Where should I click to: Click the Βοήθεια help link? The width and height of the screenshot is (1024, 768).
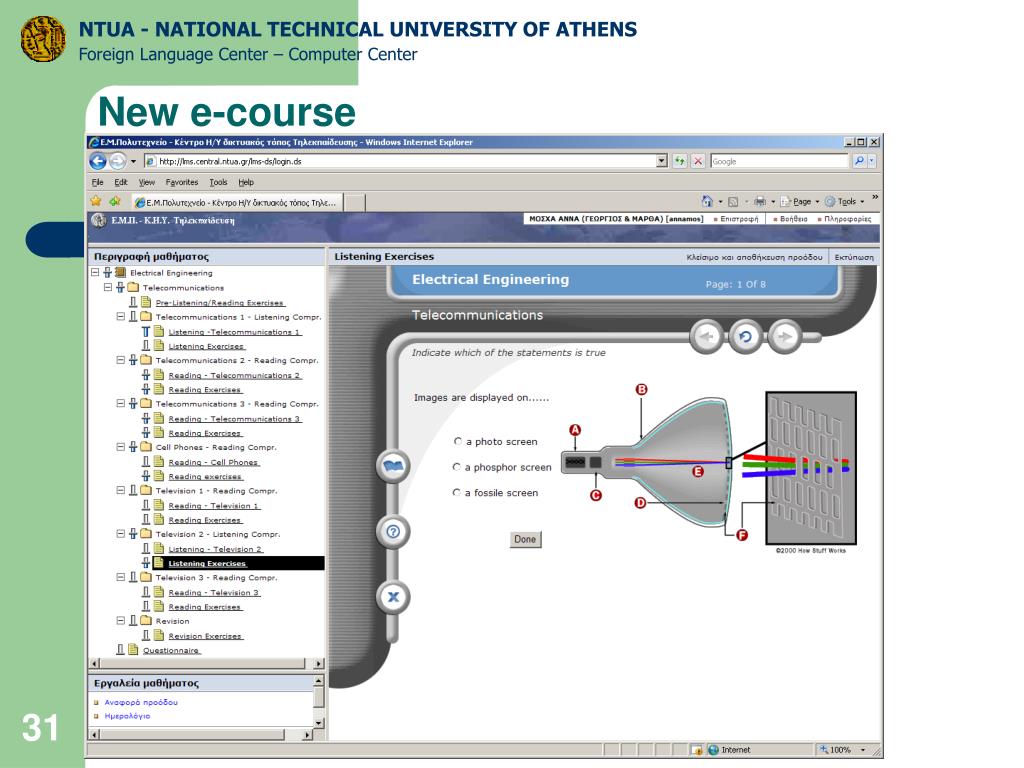pyautogui.click(x=793, y=219)
